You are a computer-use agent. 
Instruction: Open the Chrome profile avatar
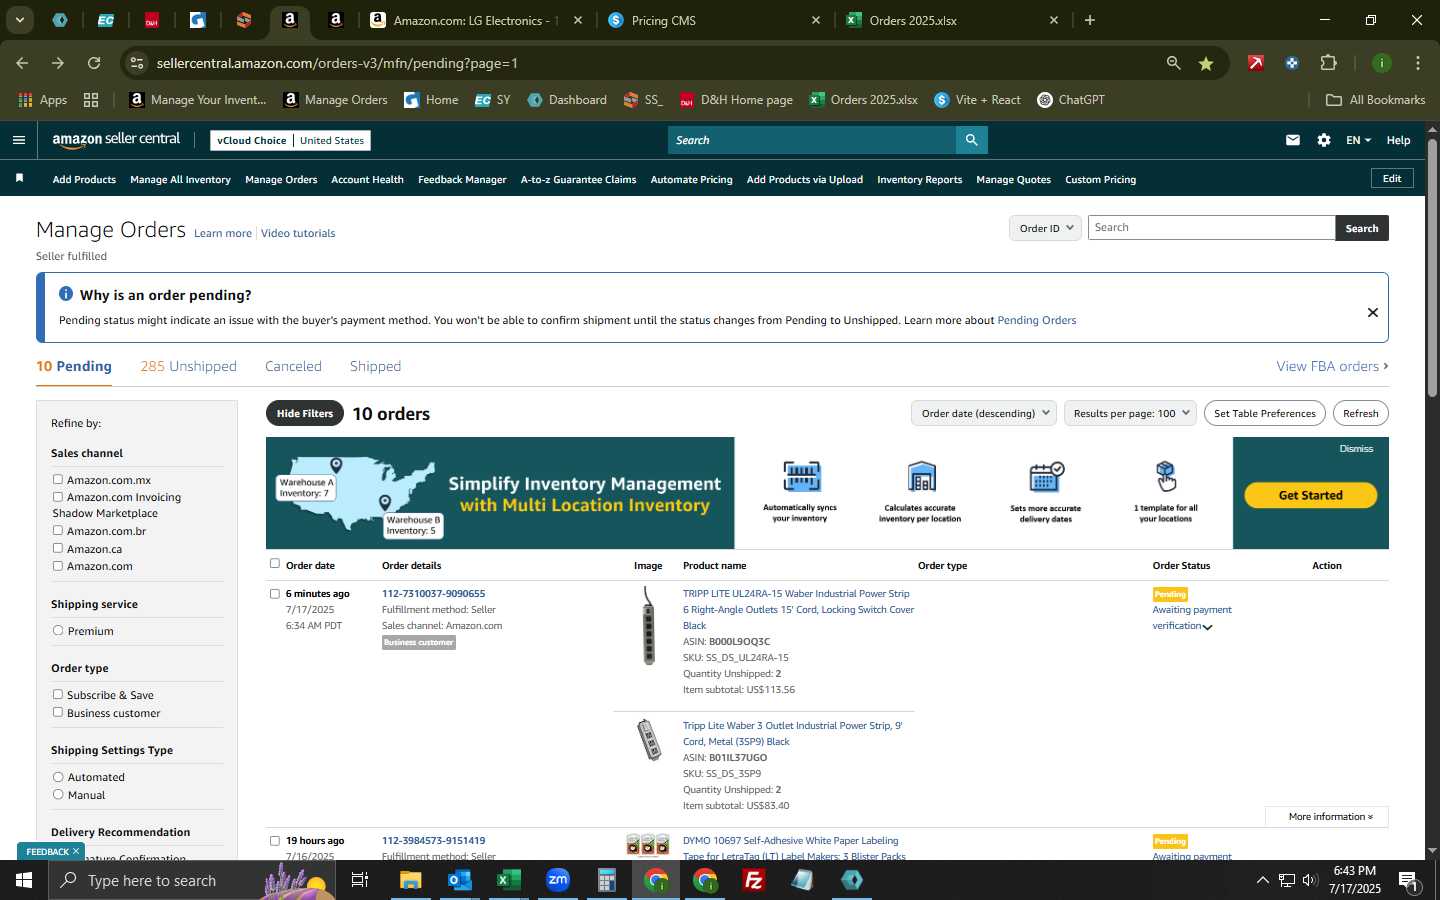1382,63
